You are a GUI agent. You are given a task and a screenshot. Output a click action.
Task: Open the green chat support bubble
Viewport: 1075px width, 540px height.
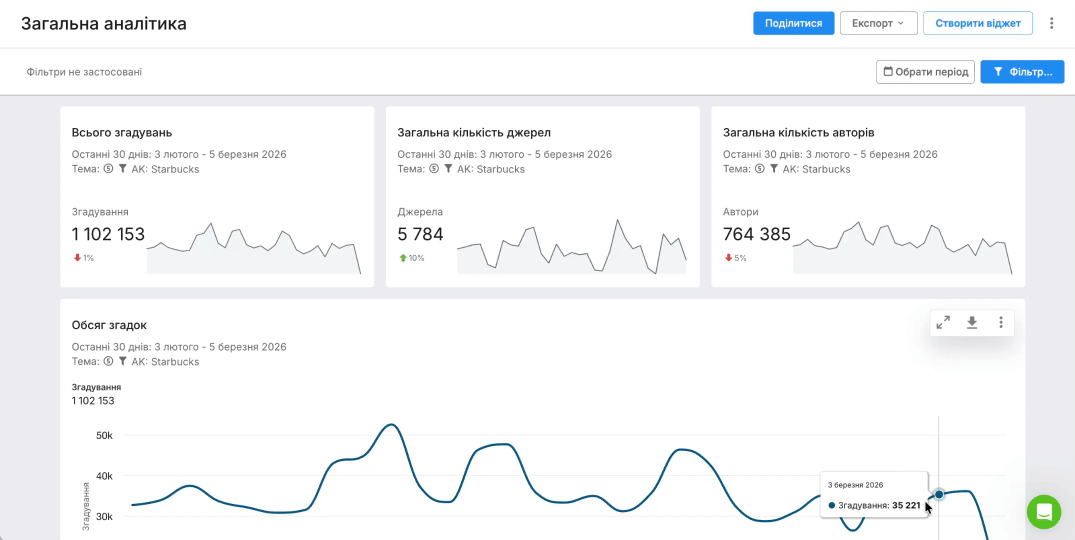[1044, 512]
